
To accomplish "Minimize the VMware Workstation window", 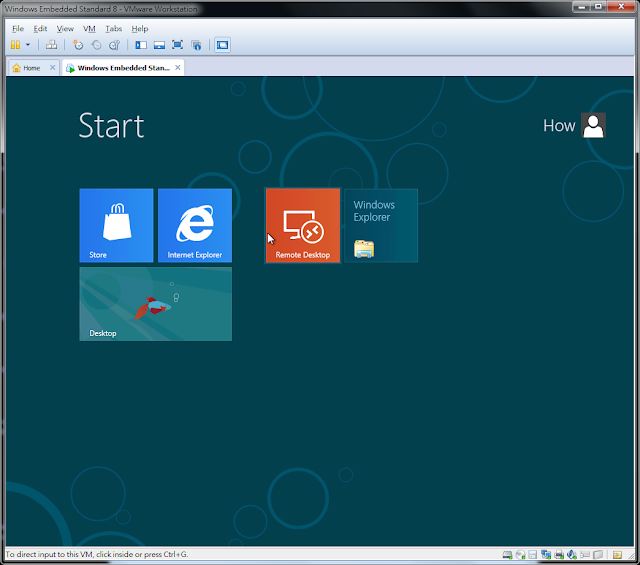I will [x=582, y=7].
